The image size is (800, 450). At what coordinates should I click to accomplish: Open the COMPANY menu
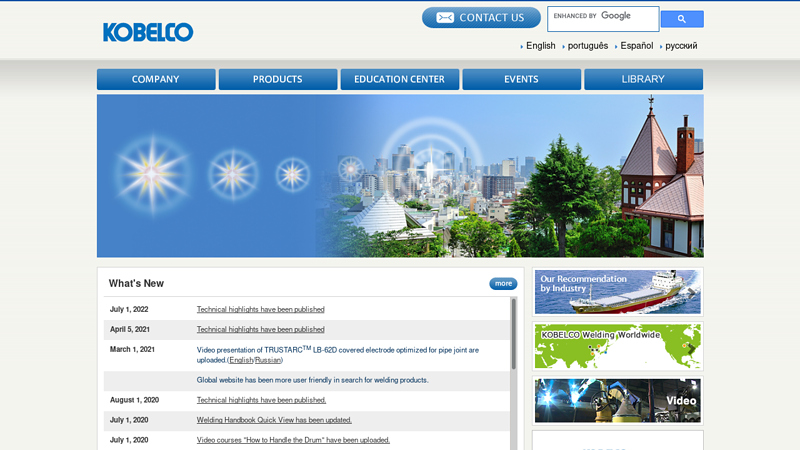click(156, 79)
